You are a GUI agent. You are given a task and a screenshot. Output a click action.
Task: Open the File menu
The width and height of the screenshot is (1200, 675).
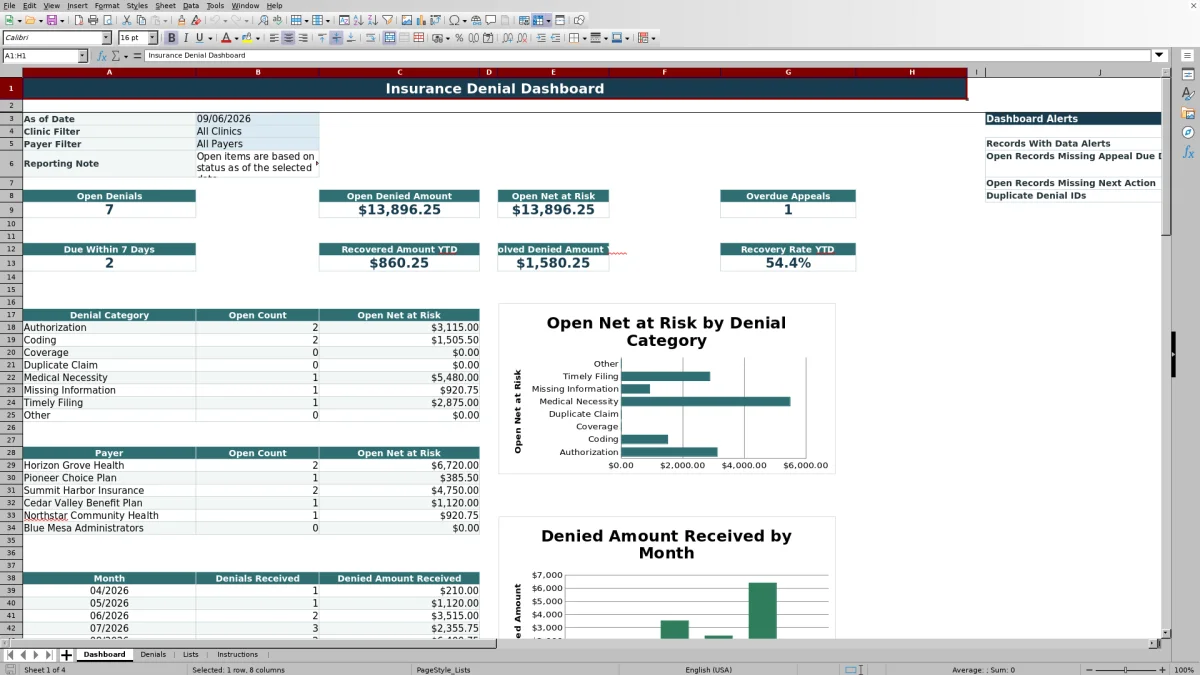click(9, 5)
